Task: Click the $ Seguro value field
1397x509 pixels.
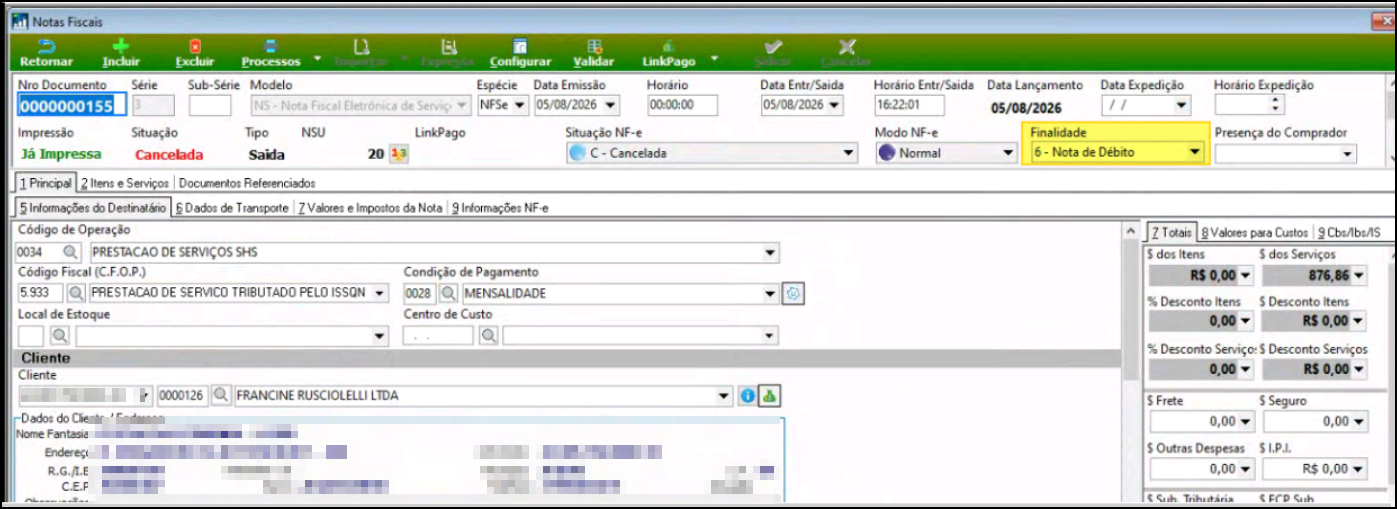Action: [1313, 422]
